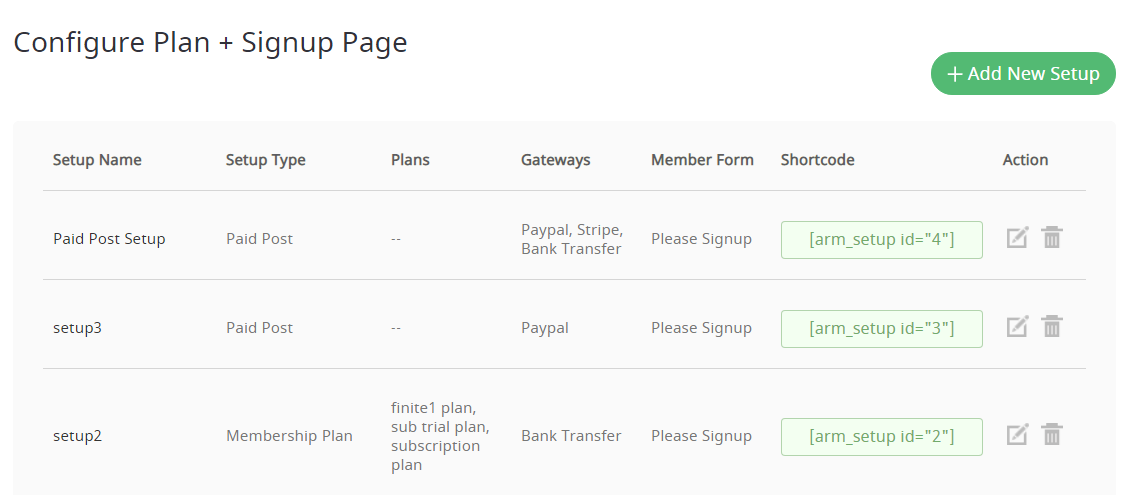Click the Add New Setup button

coord(1023,74)
